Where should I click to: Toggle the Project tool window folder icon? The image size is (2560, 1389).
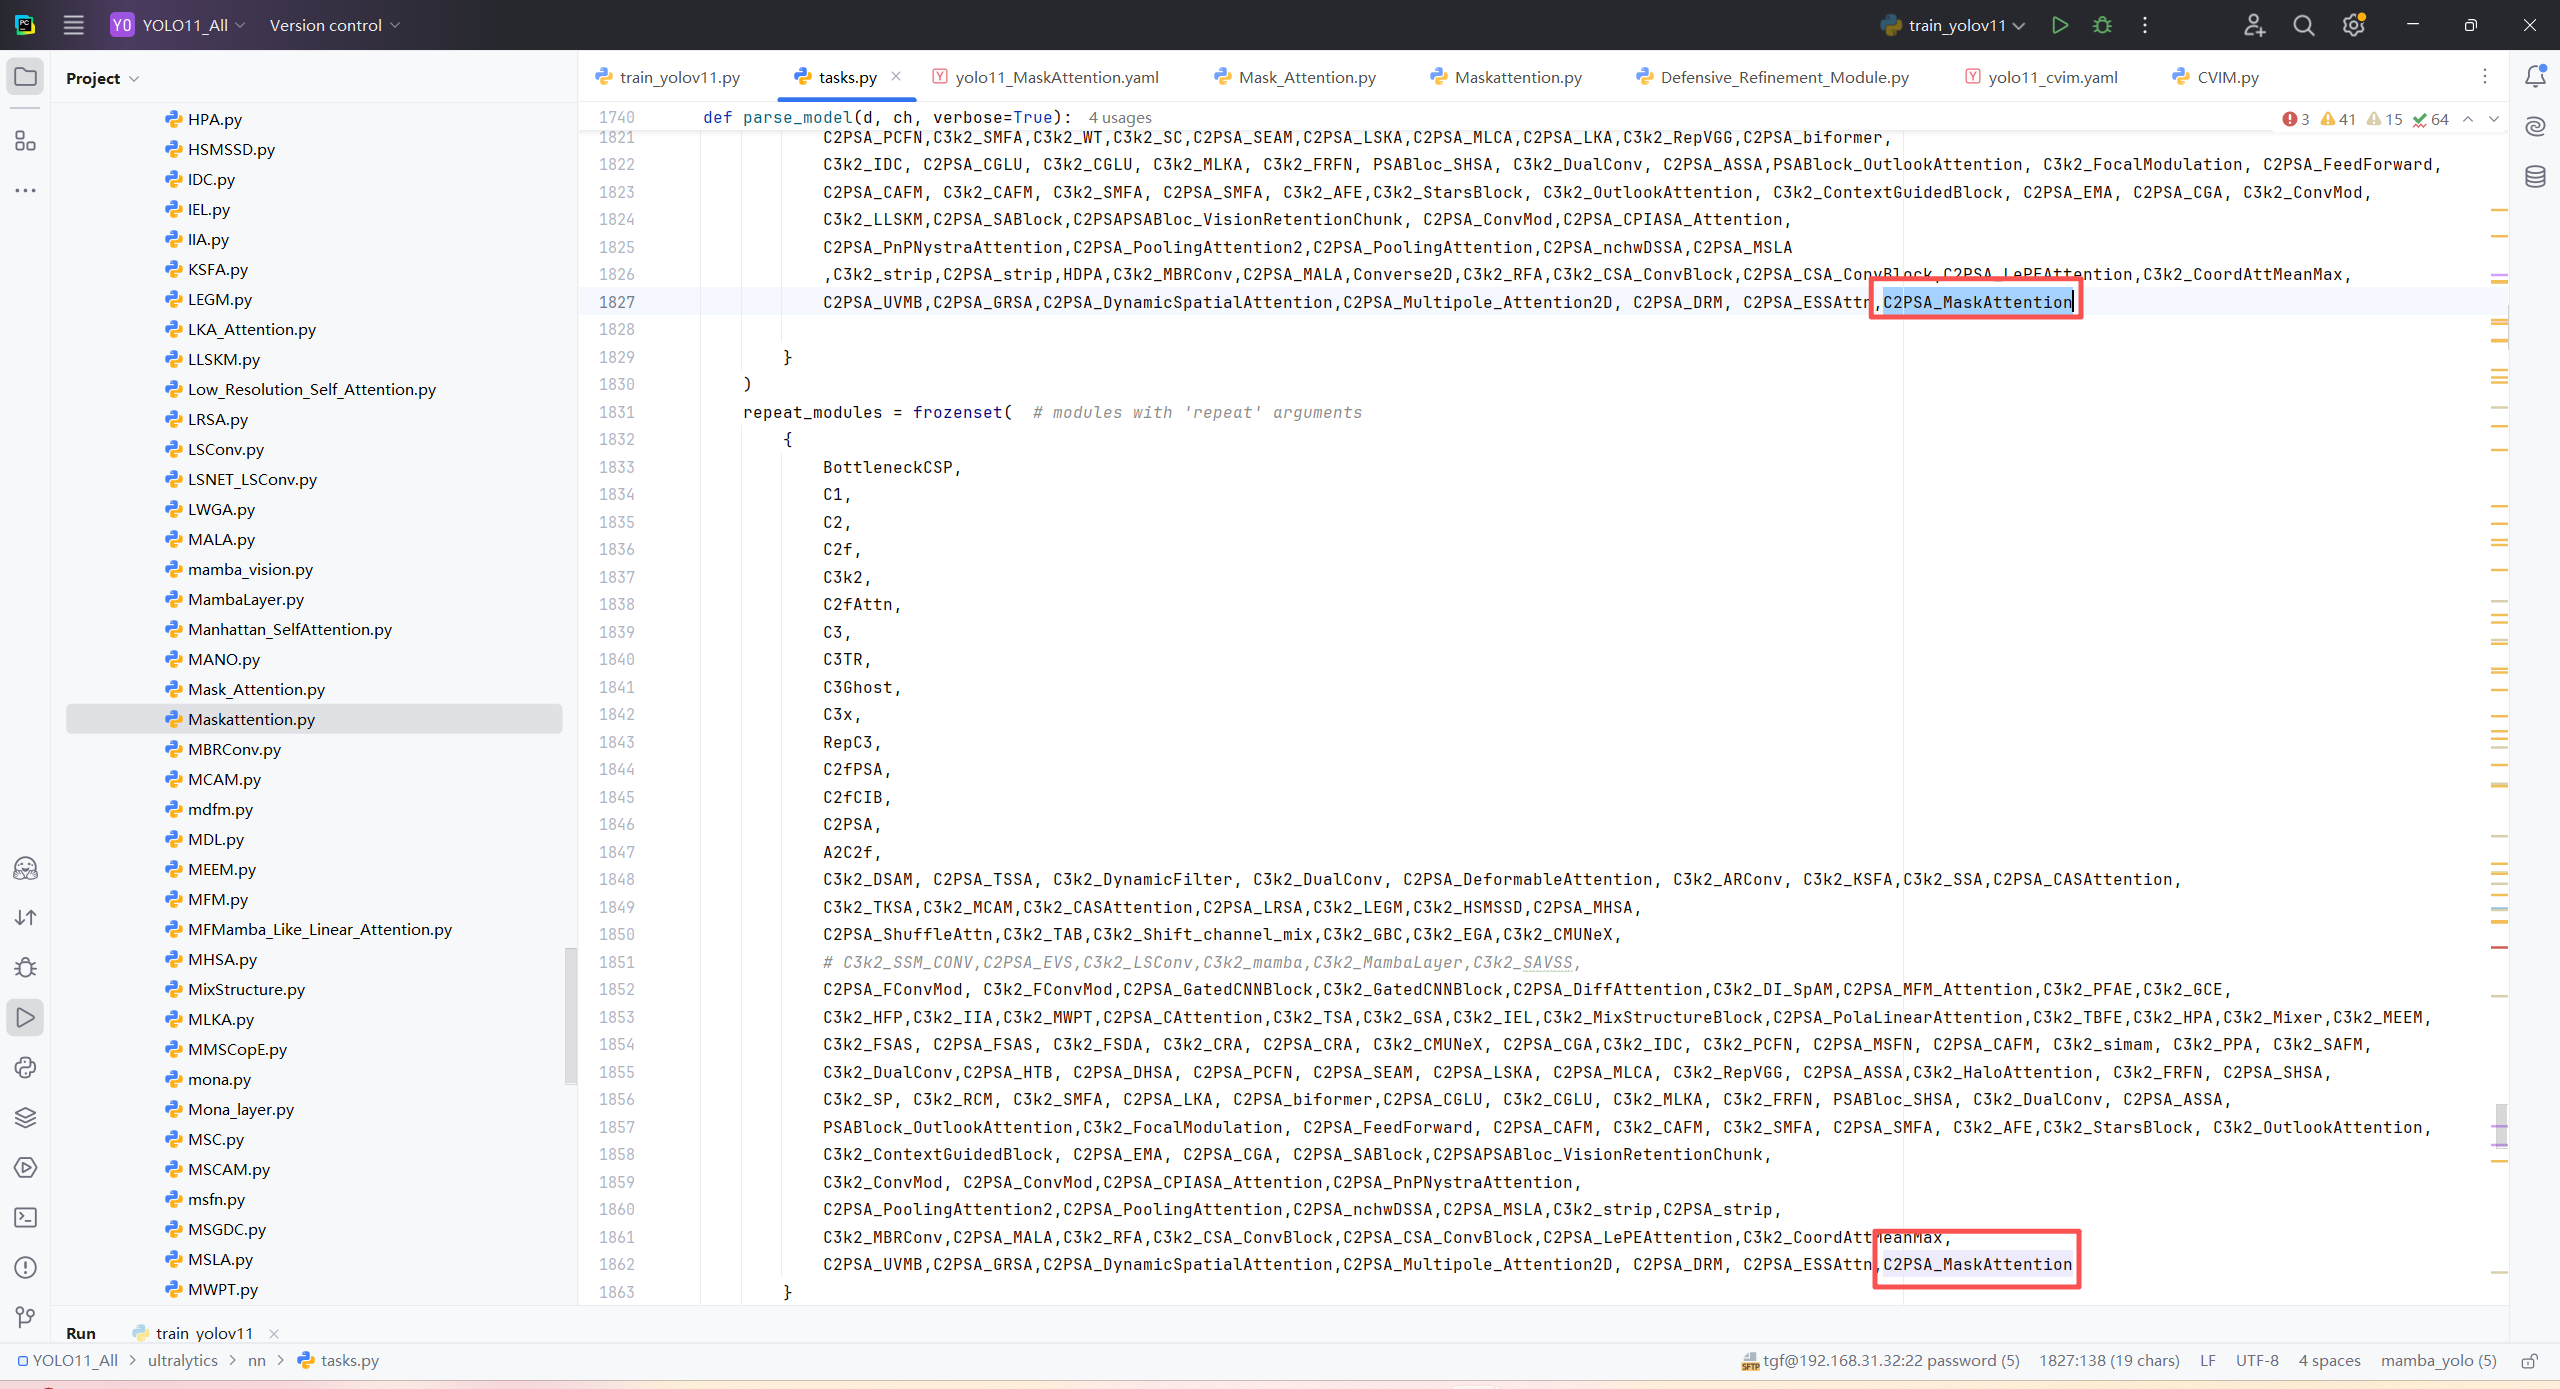click(26, 77)
